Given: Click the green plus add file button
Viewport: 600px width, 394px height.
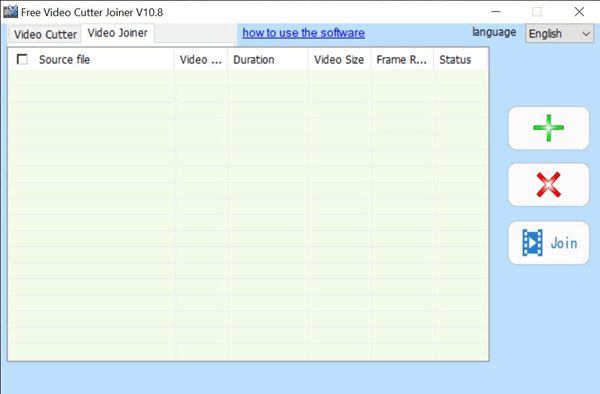Looking at the screenshot, I should pyautogui.click(x=548, y=128).
